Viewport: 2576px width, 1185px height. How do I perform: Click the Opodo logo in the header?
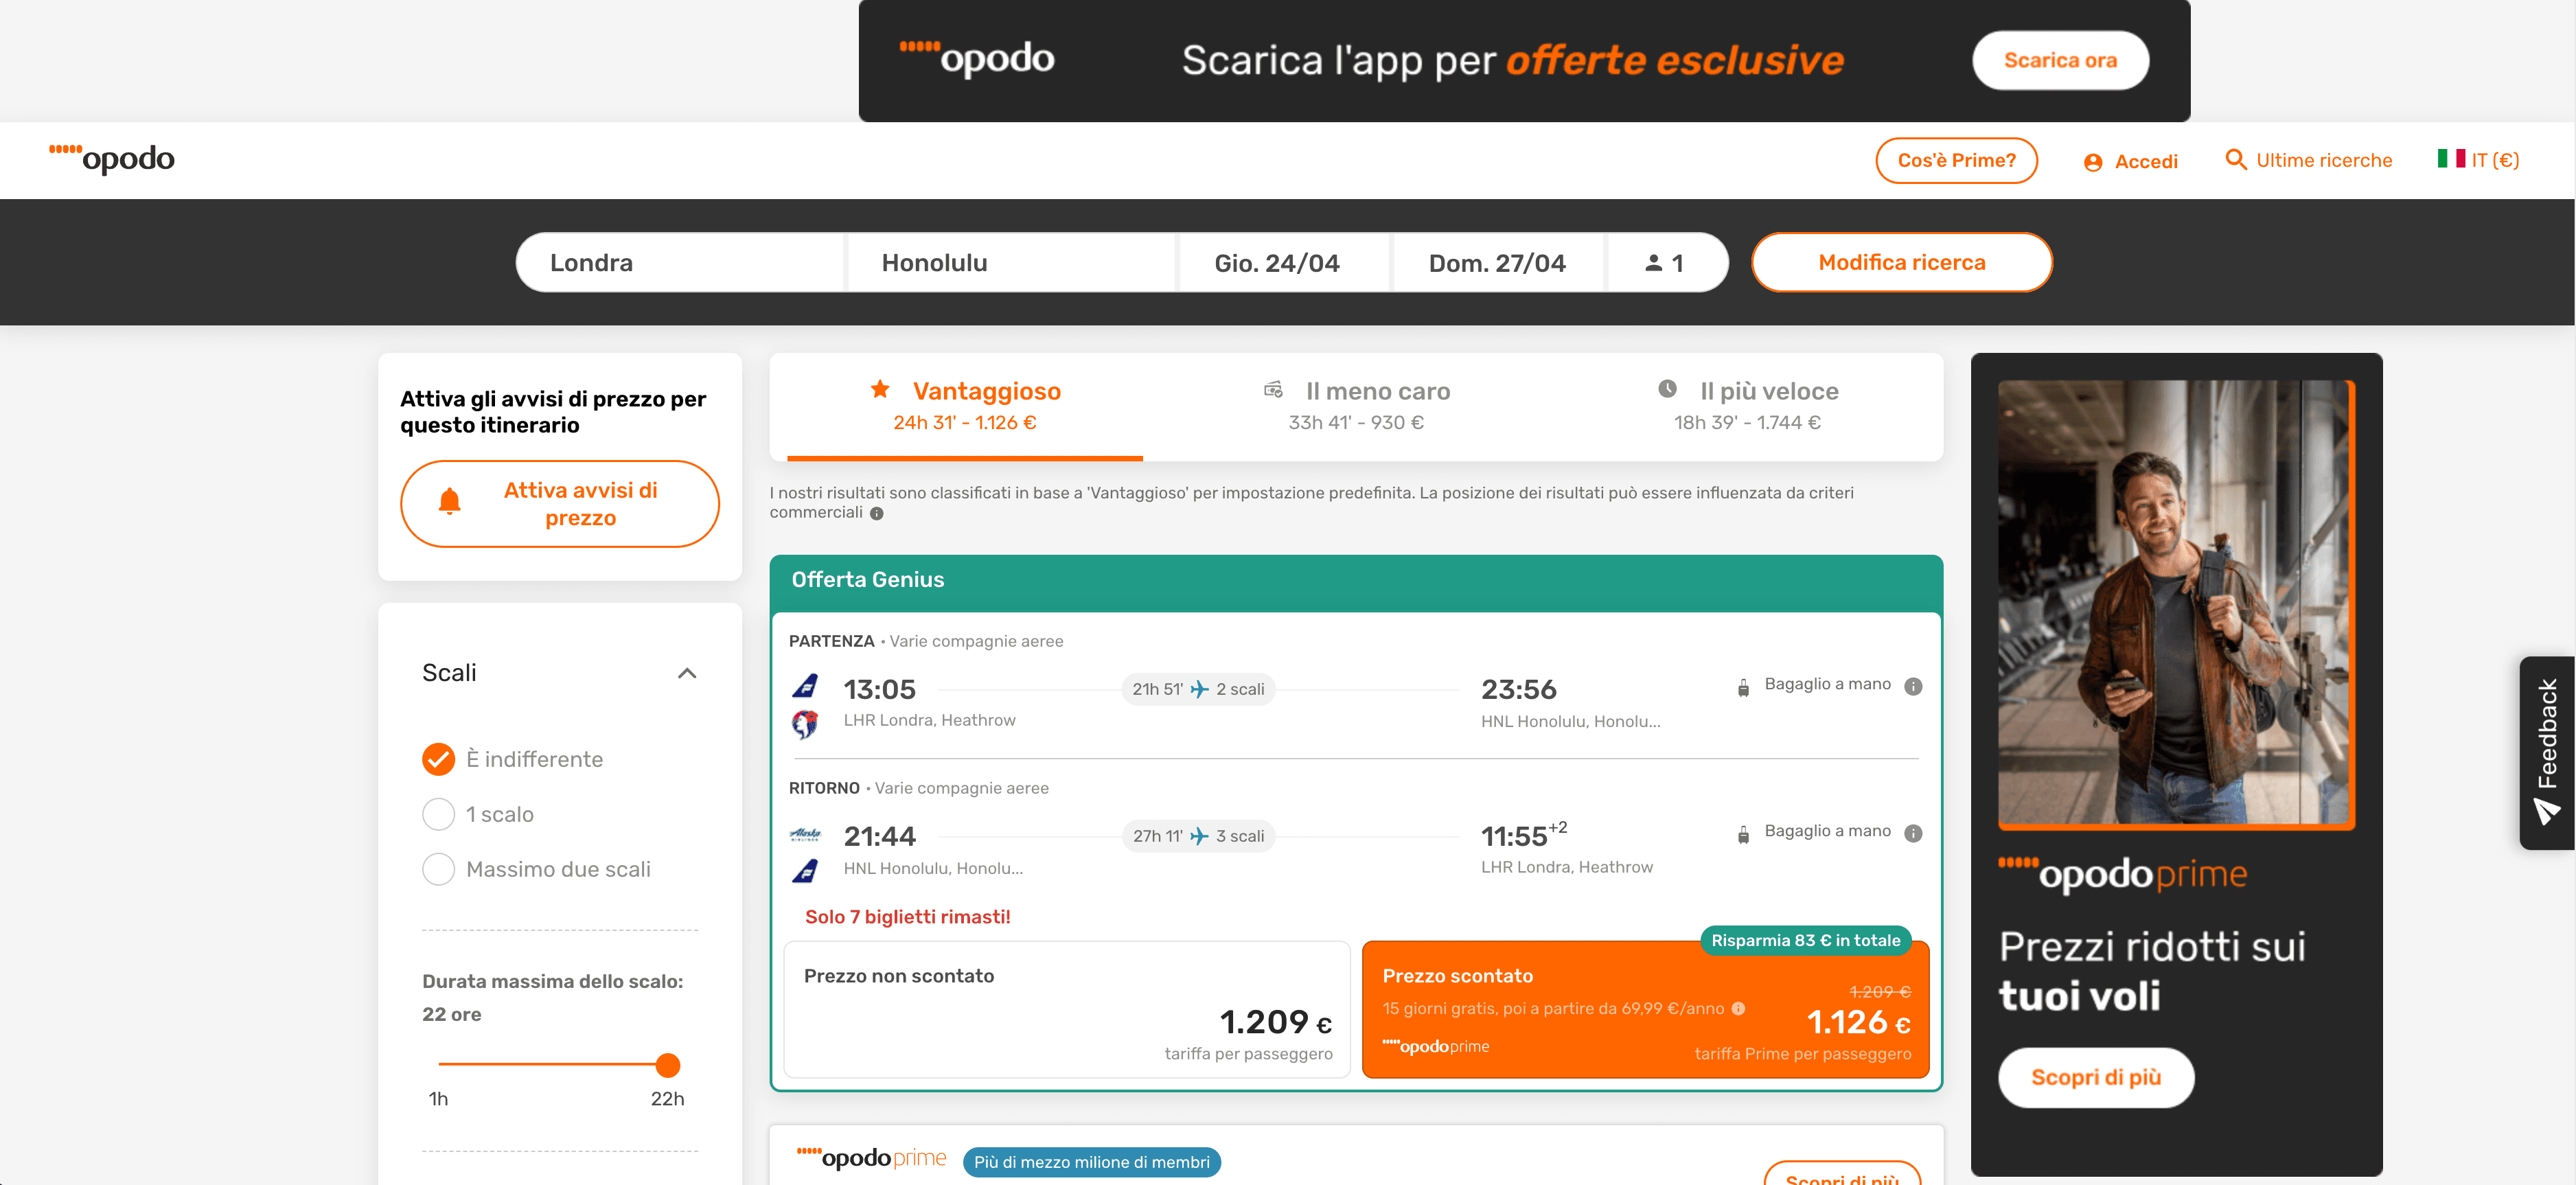pos(112,158)
